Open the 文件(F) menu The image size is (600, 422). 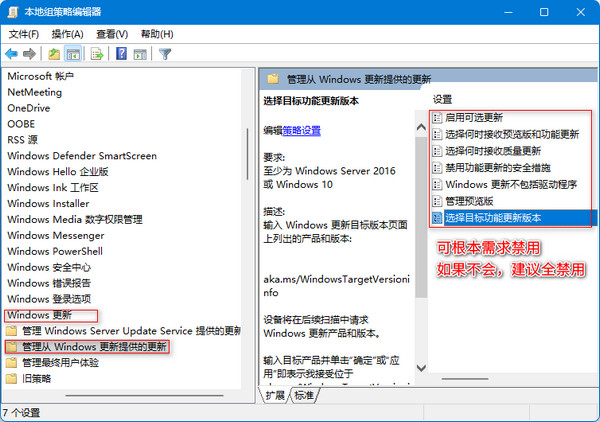point(23,33)
